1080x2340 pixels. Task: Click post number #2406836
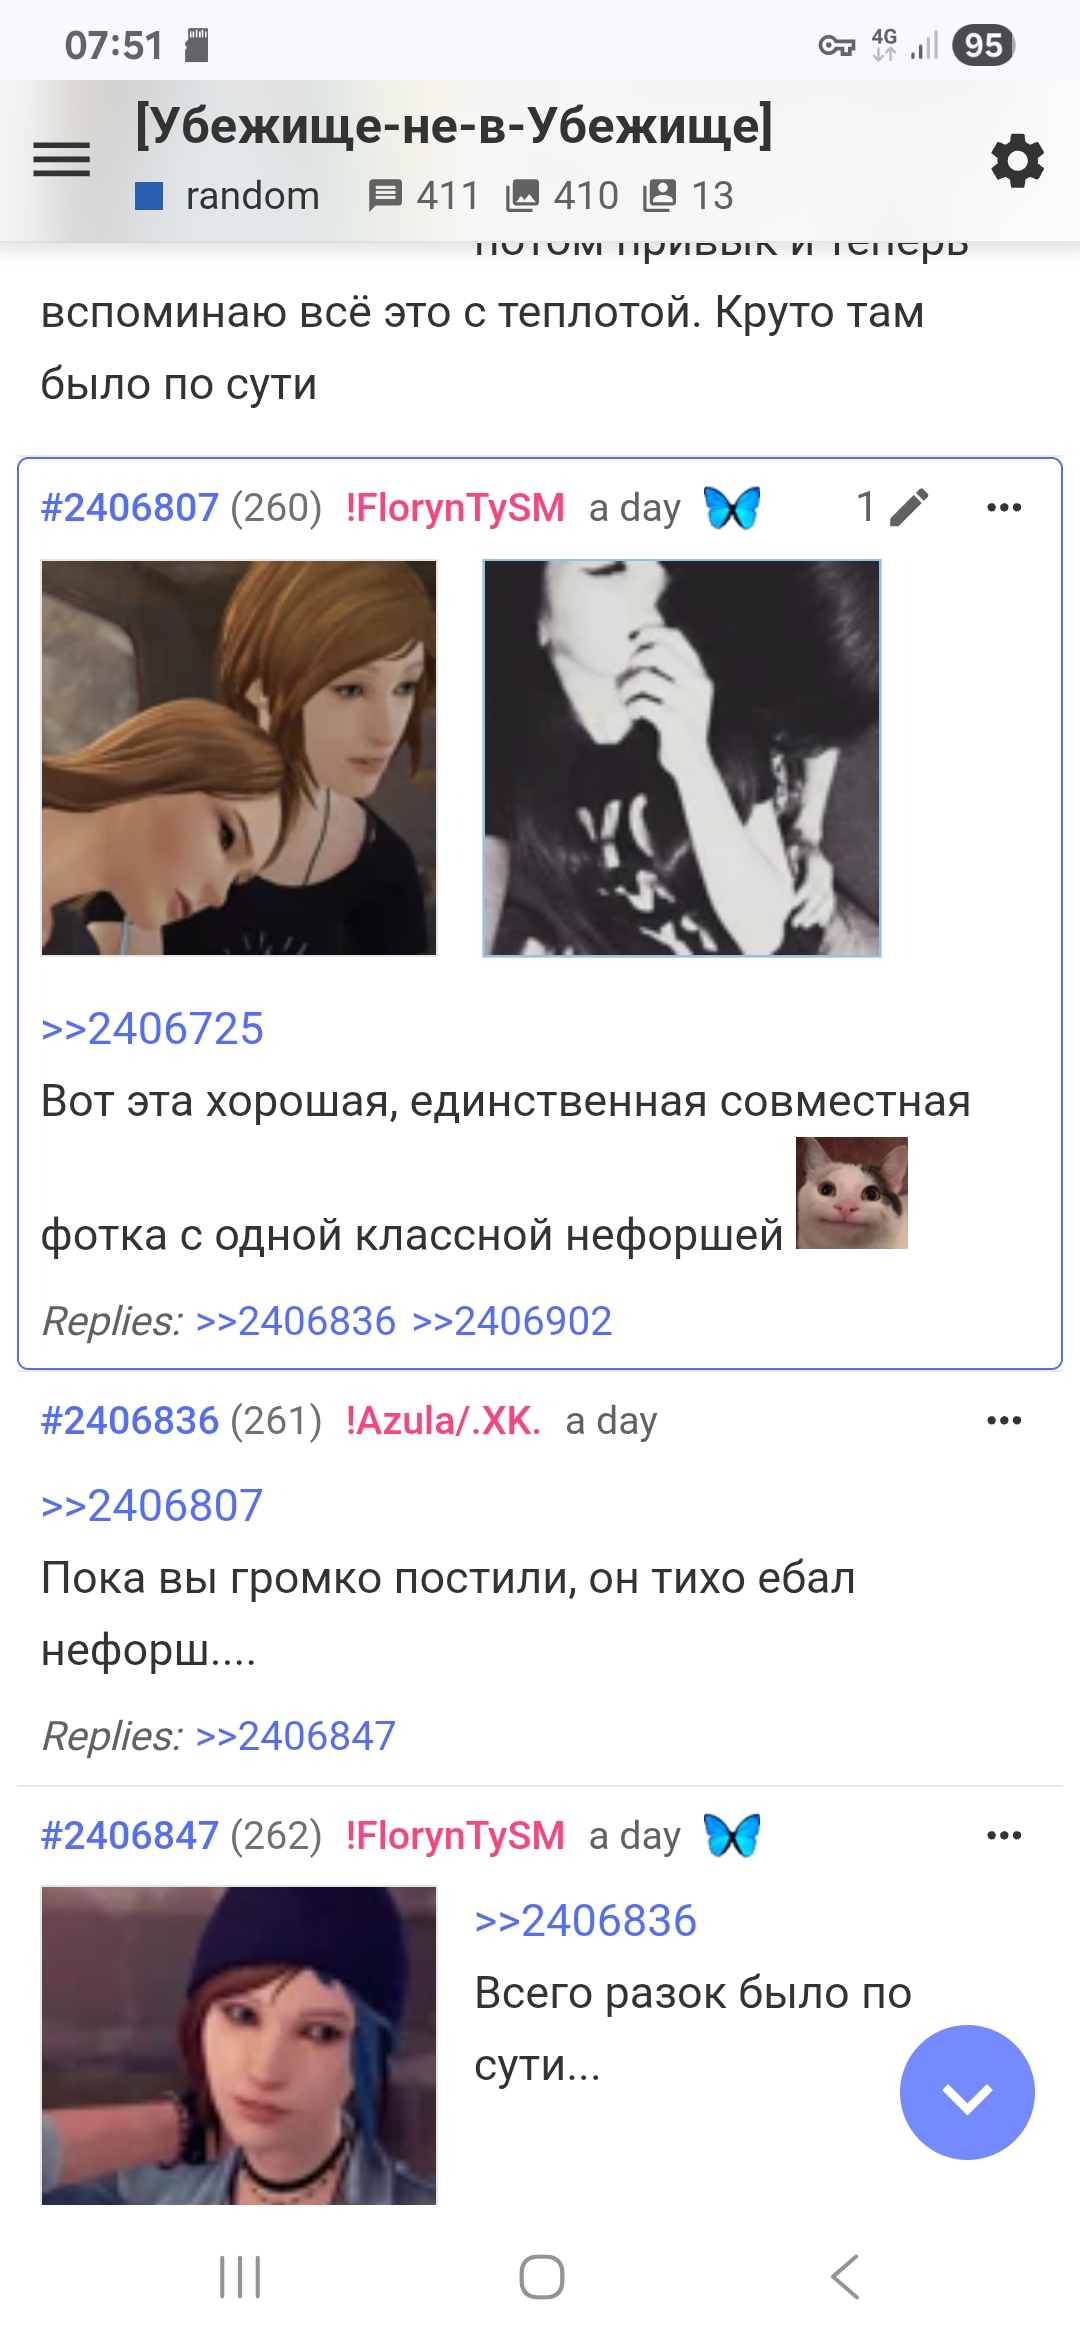130,1421
